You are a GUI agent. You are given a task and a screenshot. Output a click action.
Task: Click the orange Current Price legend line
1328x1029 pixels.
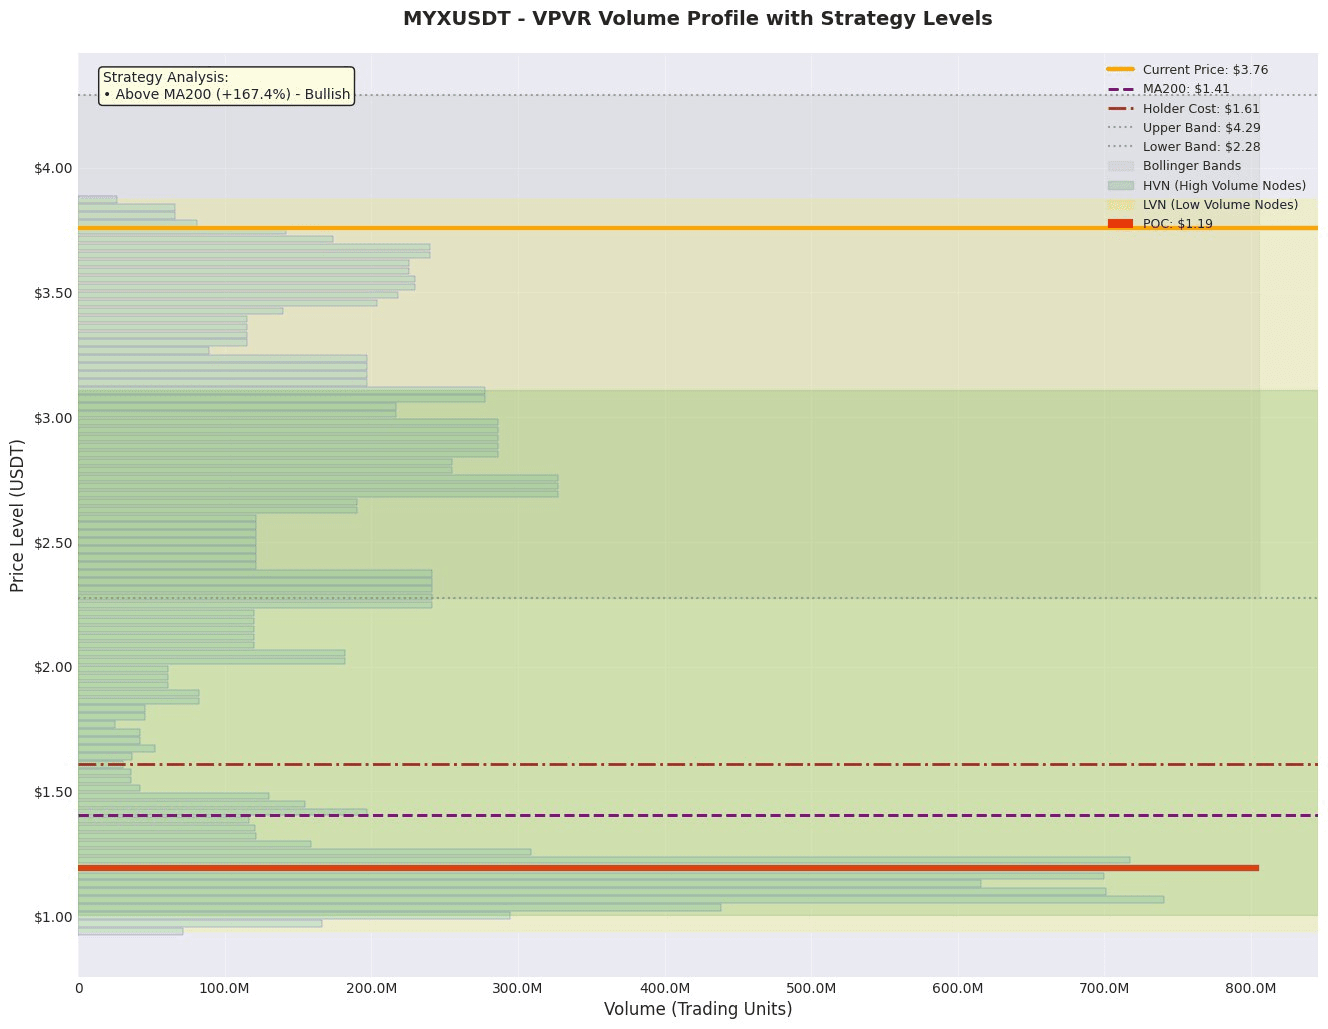1120,70
